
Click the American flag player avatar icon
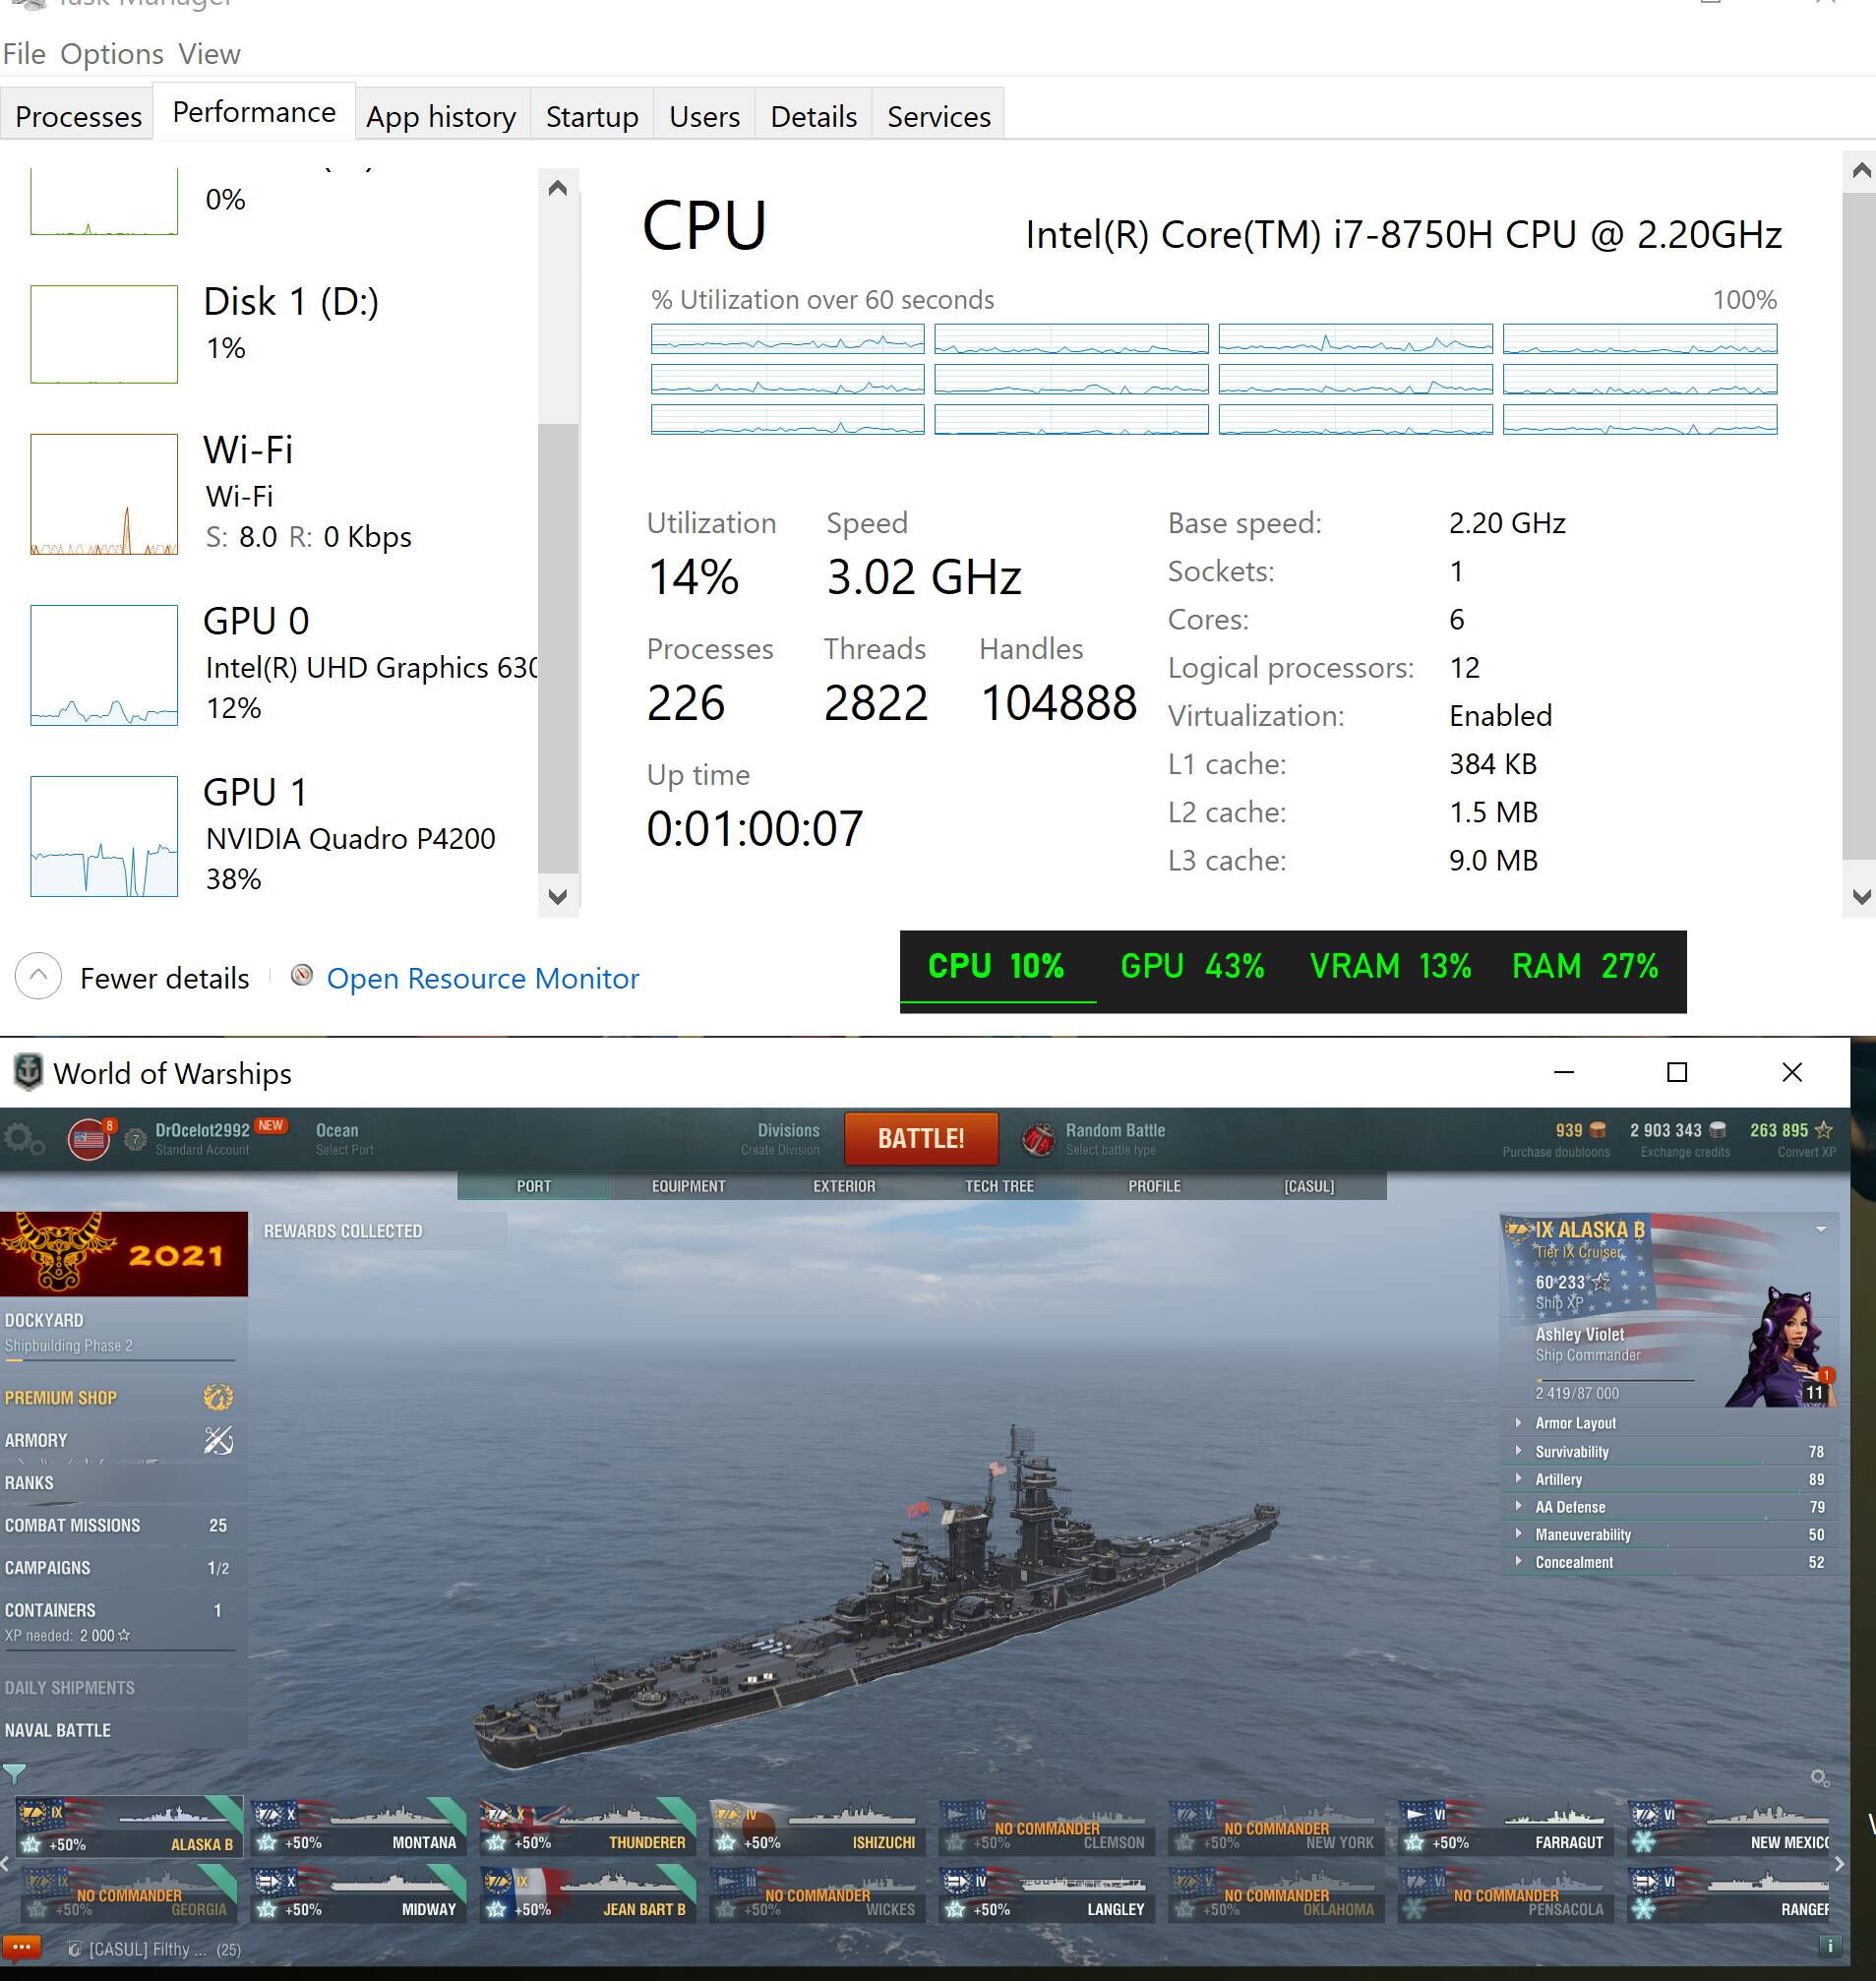point(88,1140)
